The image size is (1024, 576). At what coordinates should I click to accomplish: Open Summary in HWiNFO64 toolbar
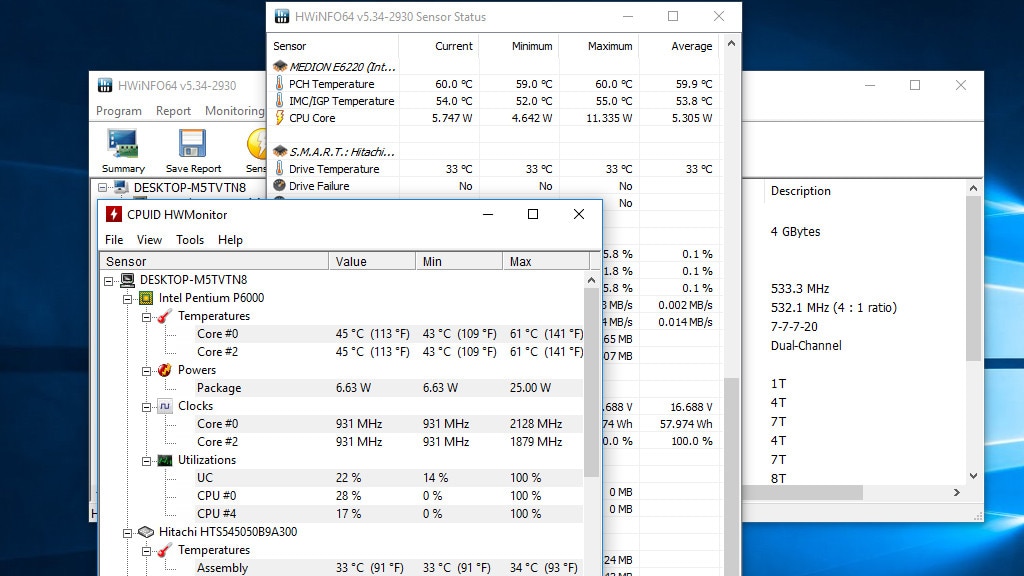[x=123, y=151]
